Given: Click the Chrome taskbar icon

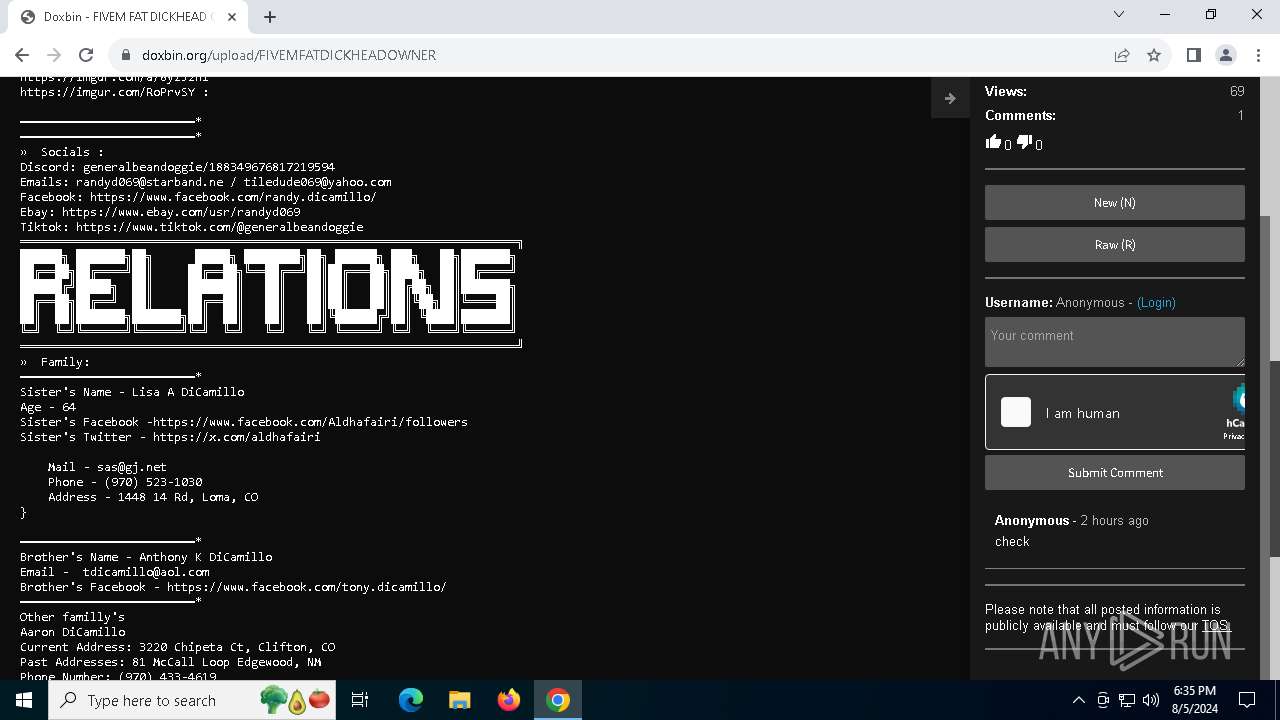Looking at the screenshot, I should 558,700.
